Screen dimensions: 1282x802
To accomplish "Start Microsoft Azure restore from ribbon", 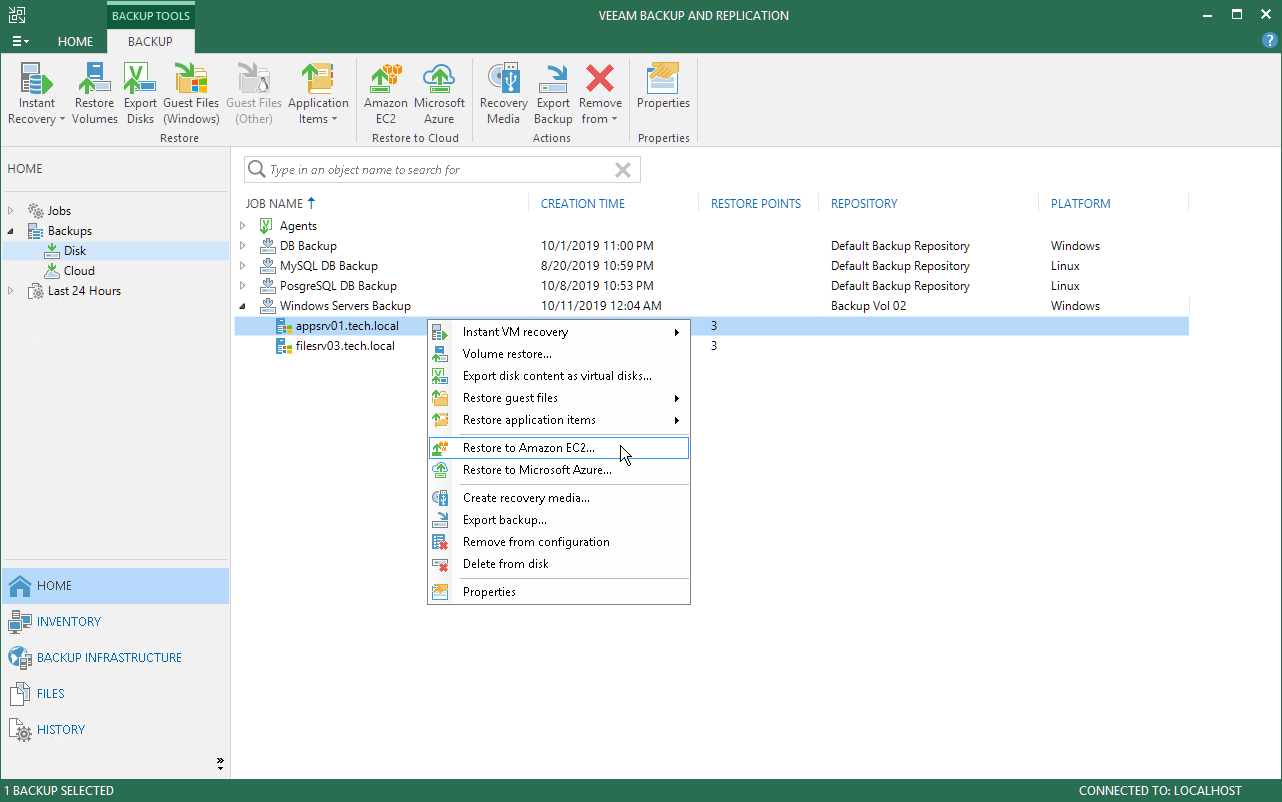I will click(x=439, y=94).
